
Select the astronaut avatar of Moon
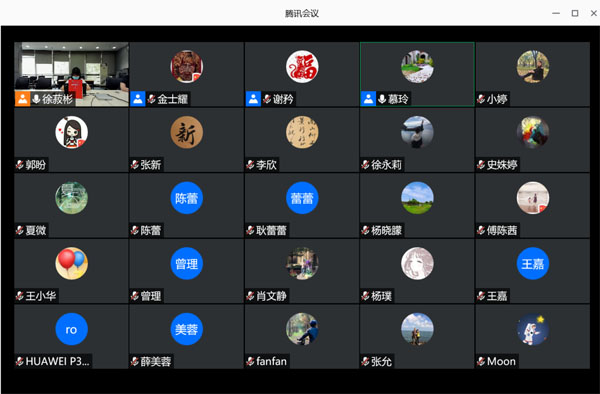(x=533, y=329)
